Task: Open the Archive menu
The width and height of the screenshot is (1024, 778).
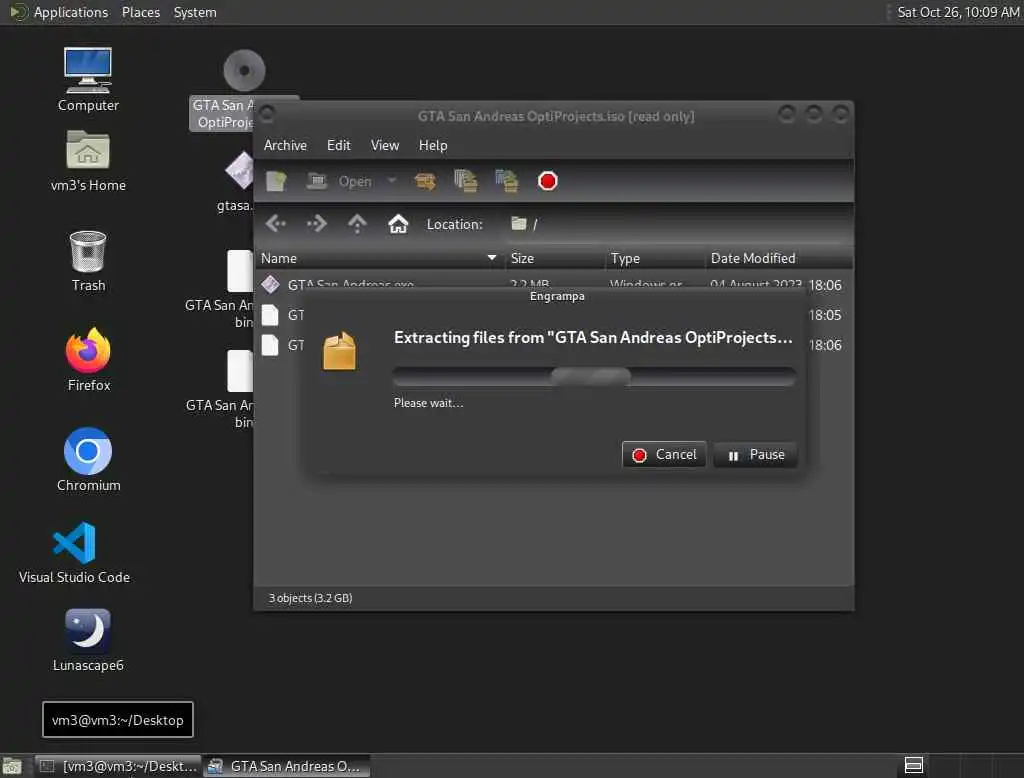Action: click(285, 145)
